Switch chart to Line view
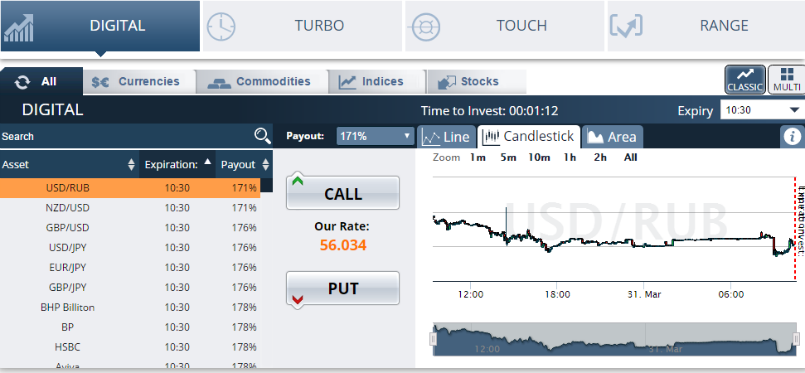The image size is (805, 373). pos(446,136)
